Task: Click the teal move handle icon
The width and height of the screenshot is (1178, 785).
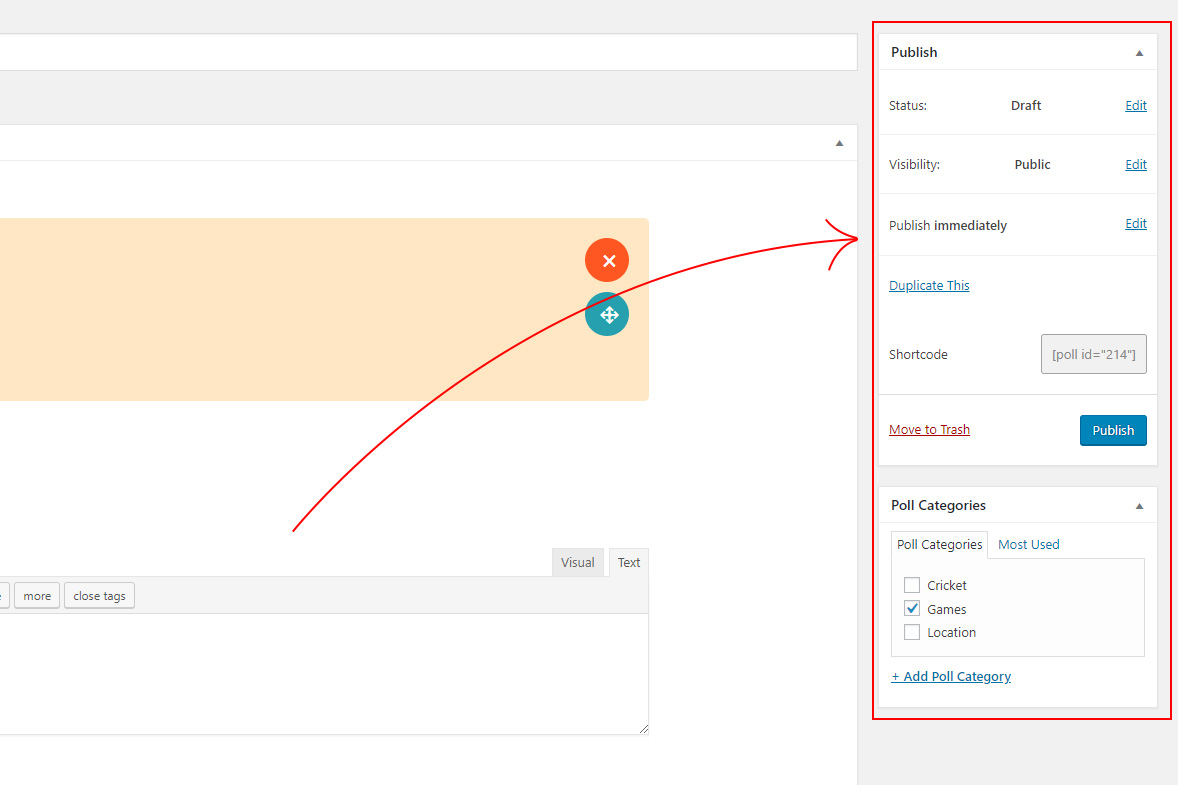Action: [607, 315]
